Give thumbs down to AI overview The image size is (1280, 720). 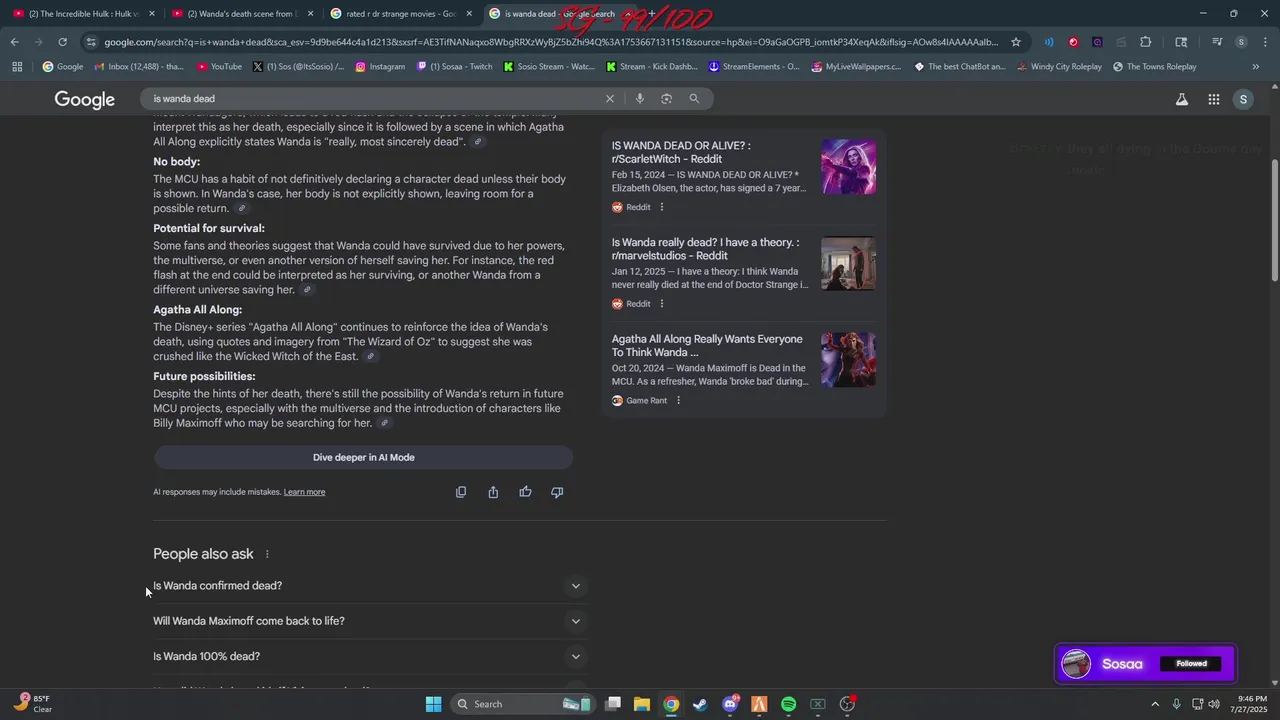[557, 492]
